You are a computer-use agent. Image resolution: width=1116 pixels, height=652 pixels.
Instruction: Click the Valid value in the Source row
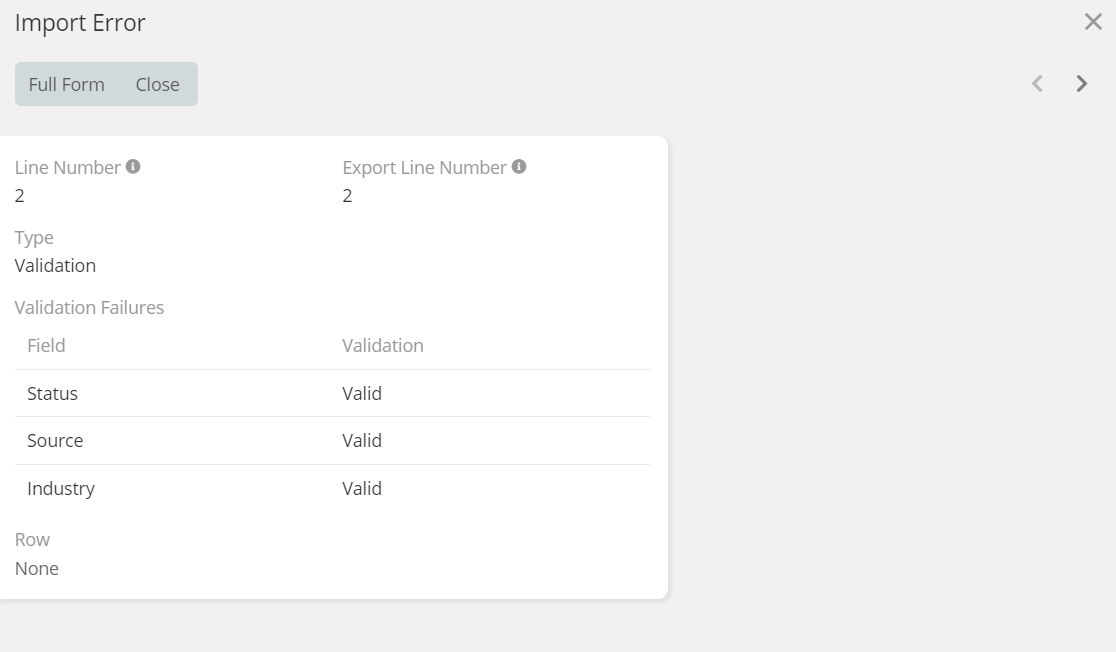[x=362, y=441]
